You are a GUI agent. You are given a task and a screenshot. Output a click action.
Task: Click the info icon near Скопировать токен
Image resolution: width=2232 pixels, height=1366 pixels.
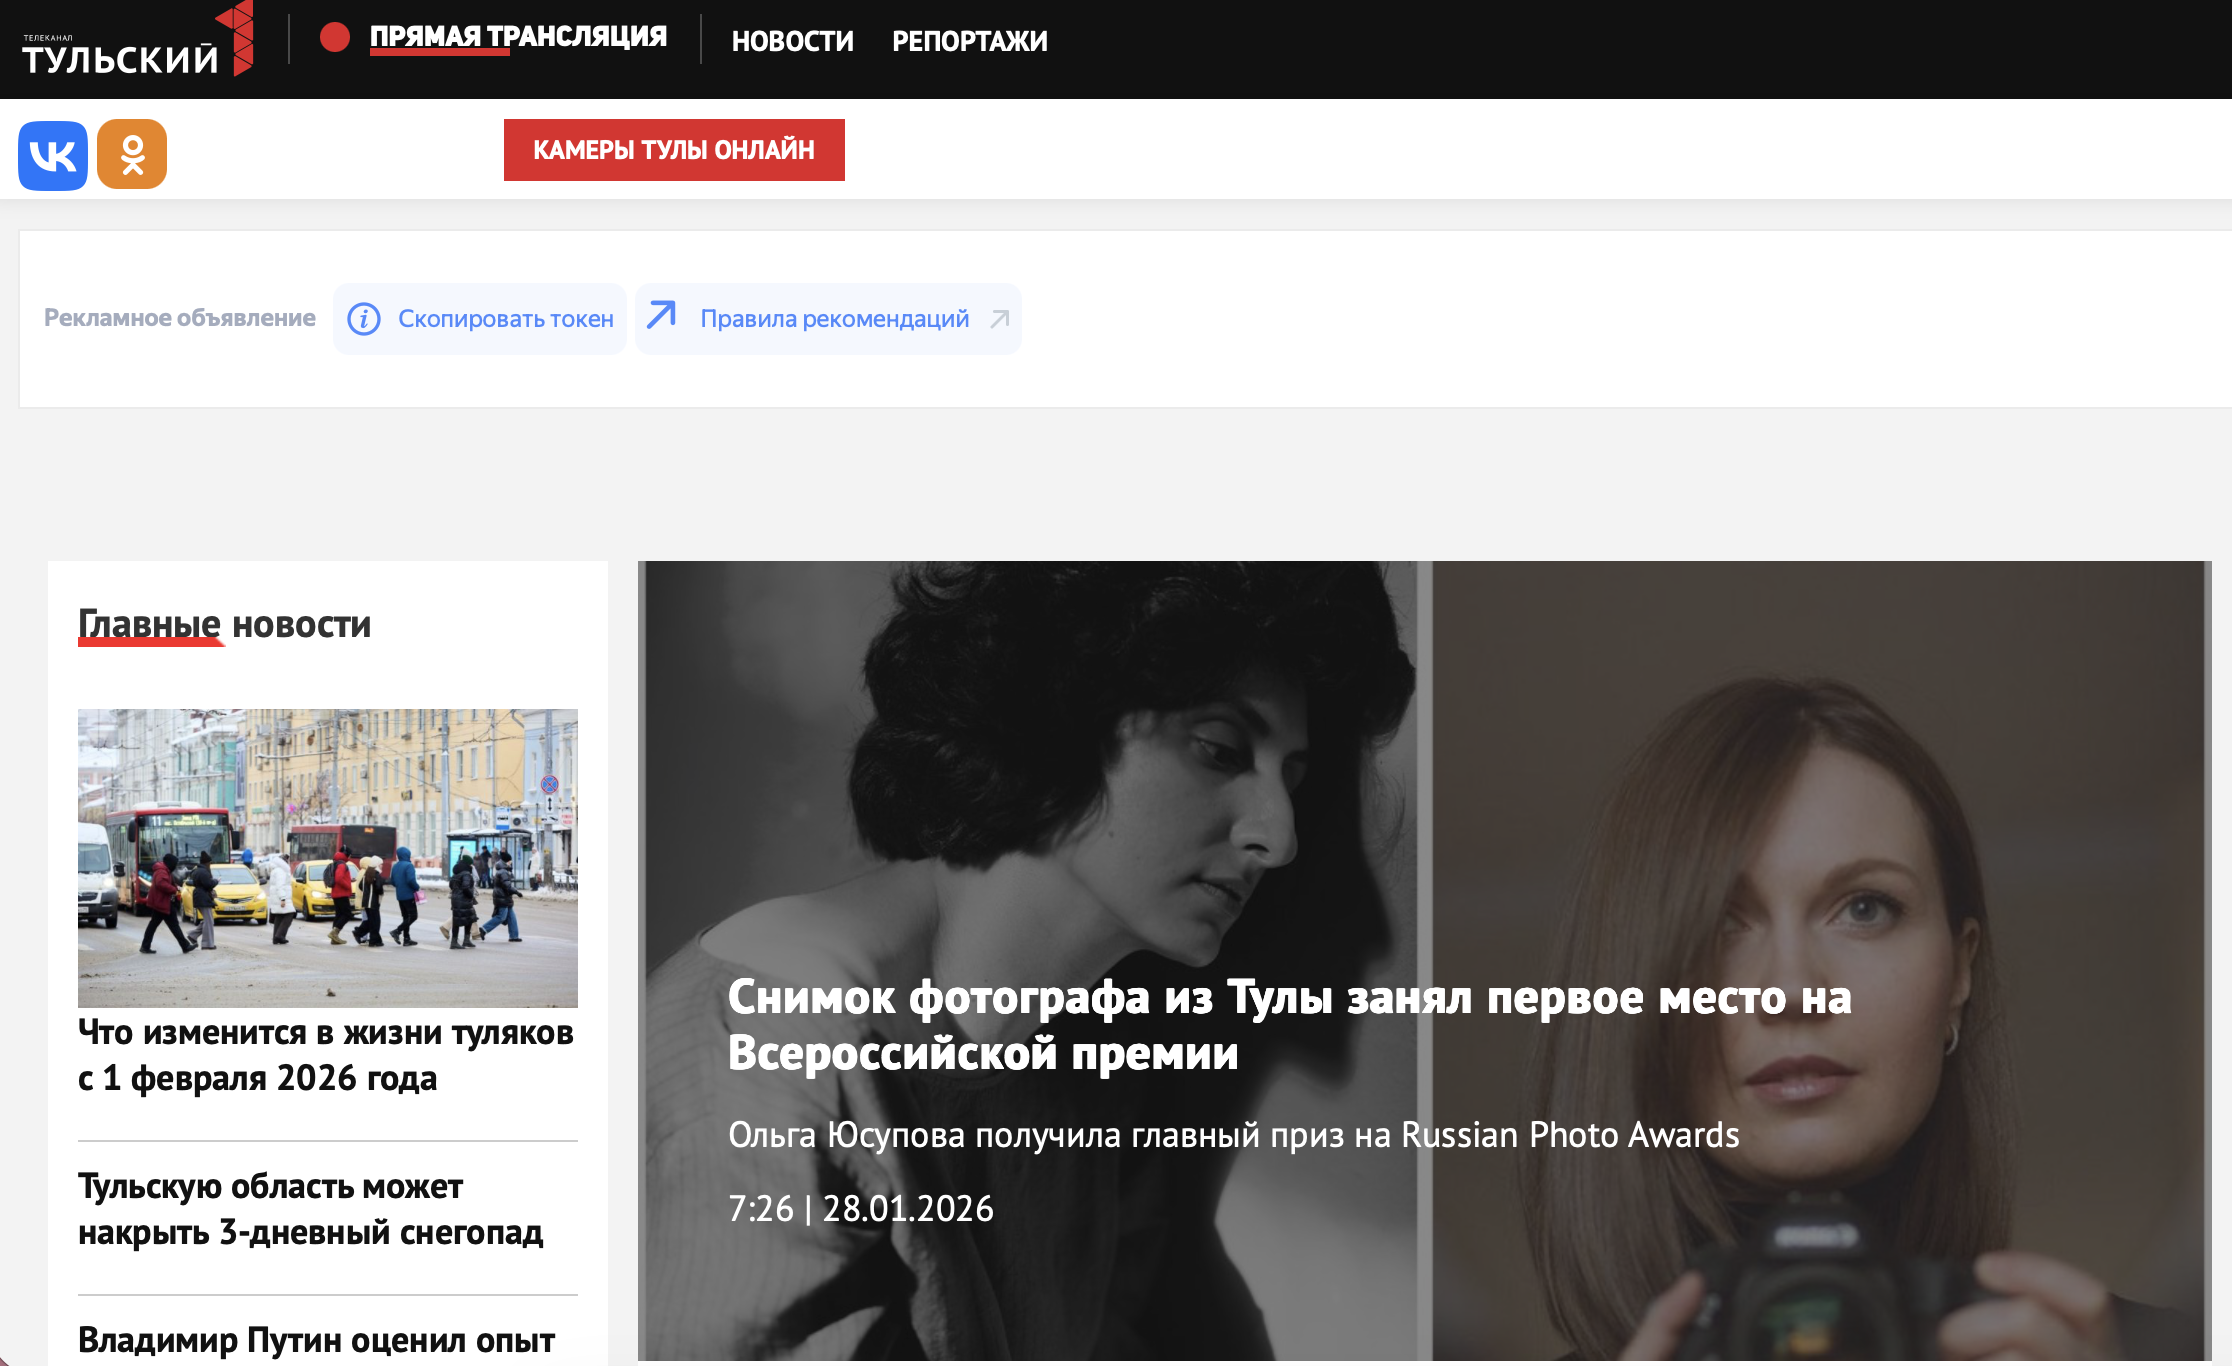364,319
